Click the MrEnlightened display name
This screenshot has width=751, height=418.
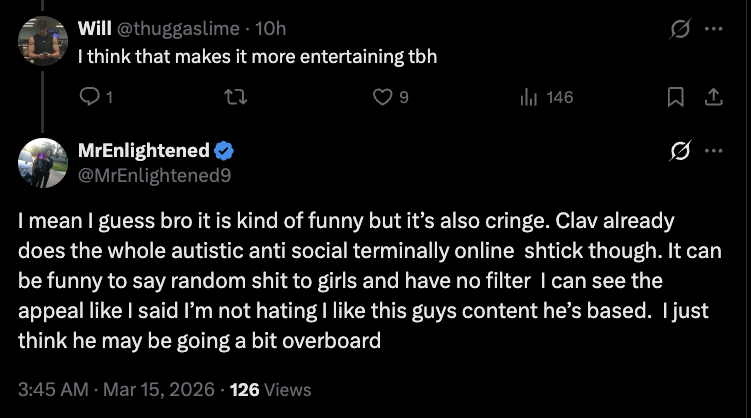tap(144, 150)
